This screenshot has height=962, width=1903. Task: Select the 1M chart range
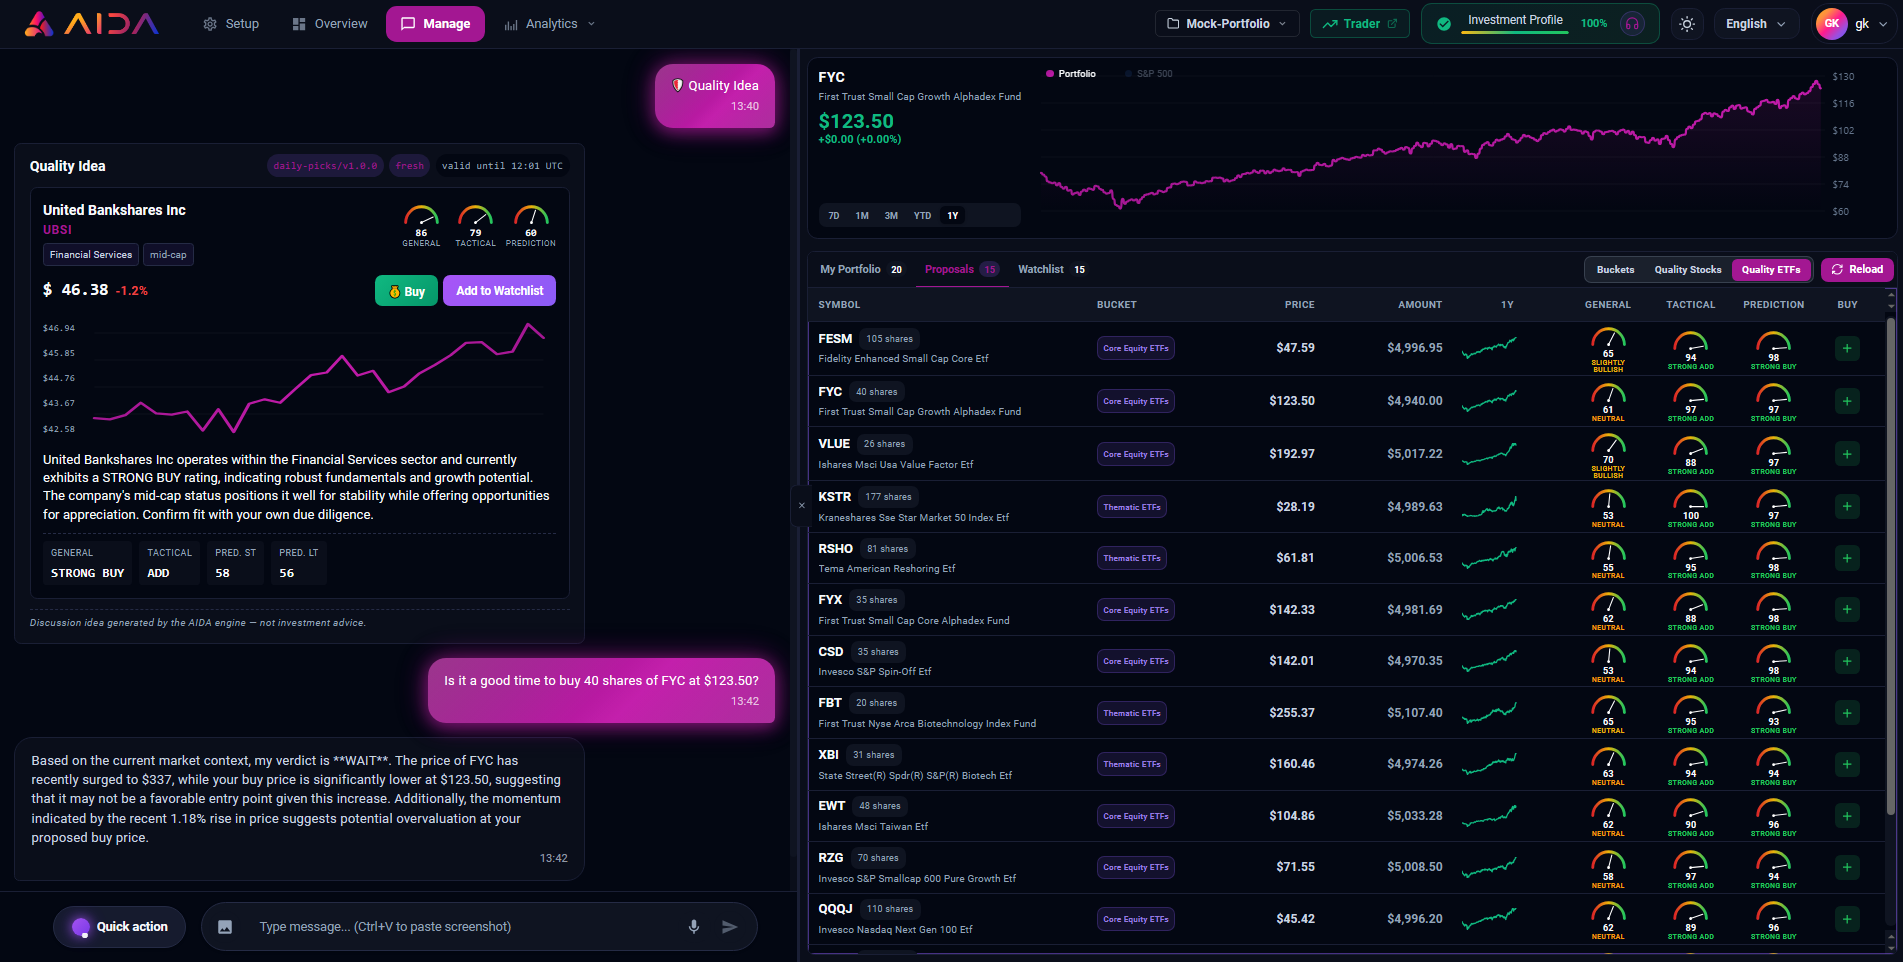862,216
